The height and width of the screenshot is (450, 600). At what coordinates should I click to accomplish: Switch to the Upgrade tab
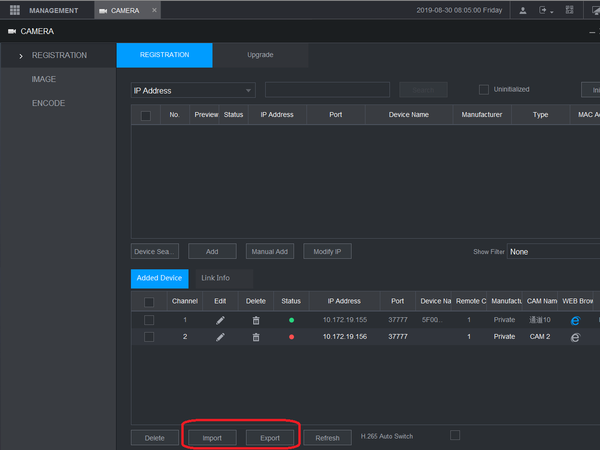[x=260, y=55]
